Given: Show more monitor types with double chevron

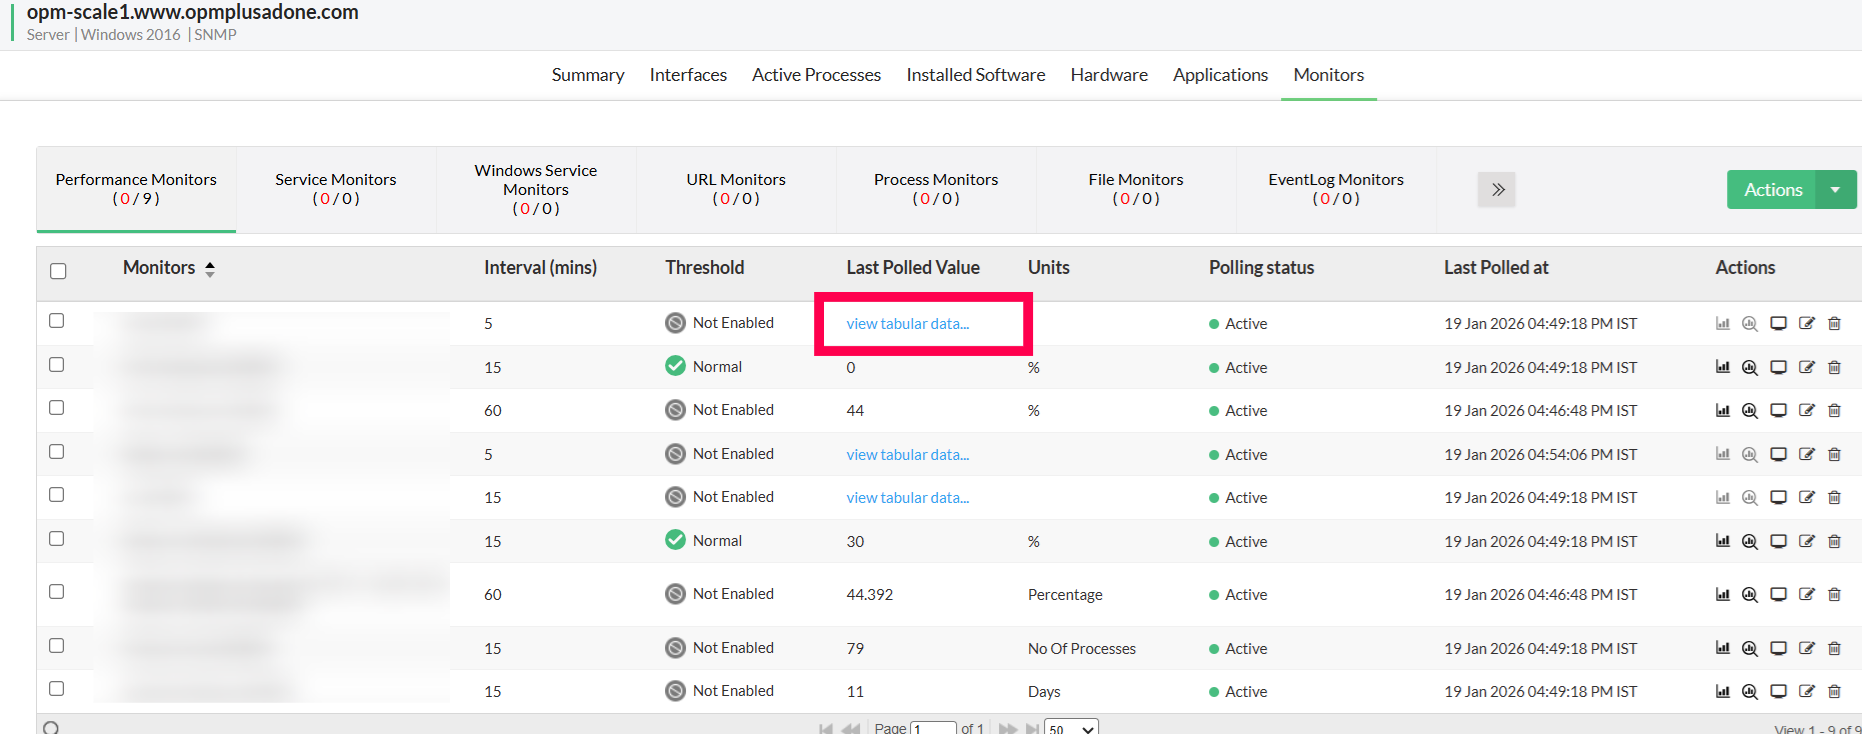Looking at the screenshot, I should pos(1497,190).
